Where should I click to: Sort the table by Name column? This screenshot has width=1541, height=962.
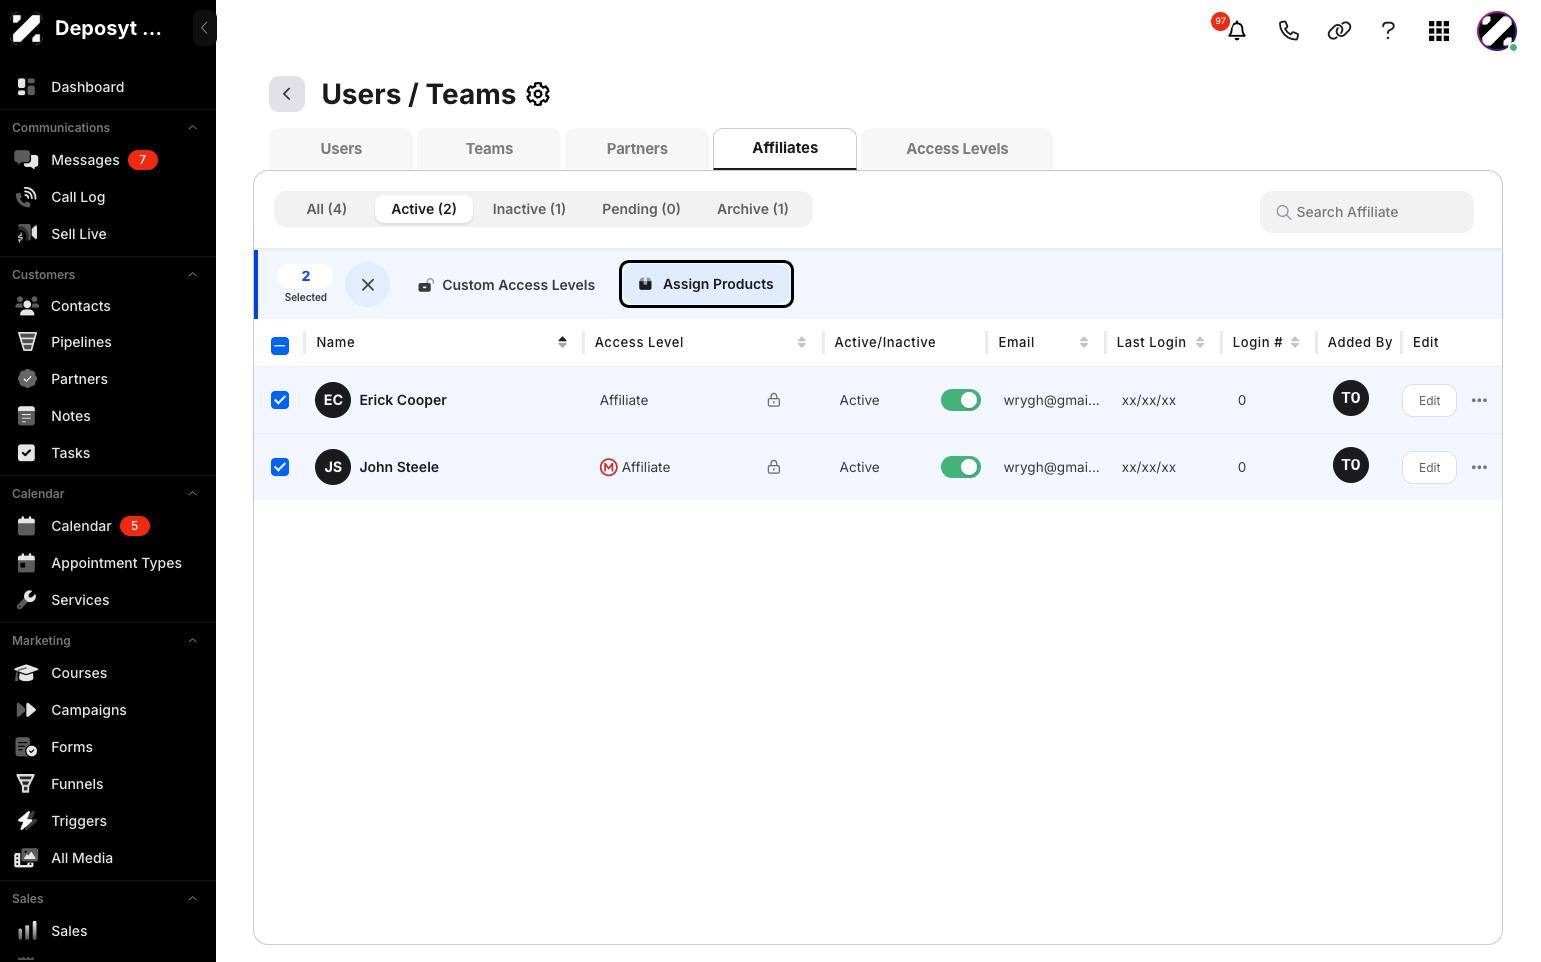[563, 342]
